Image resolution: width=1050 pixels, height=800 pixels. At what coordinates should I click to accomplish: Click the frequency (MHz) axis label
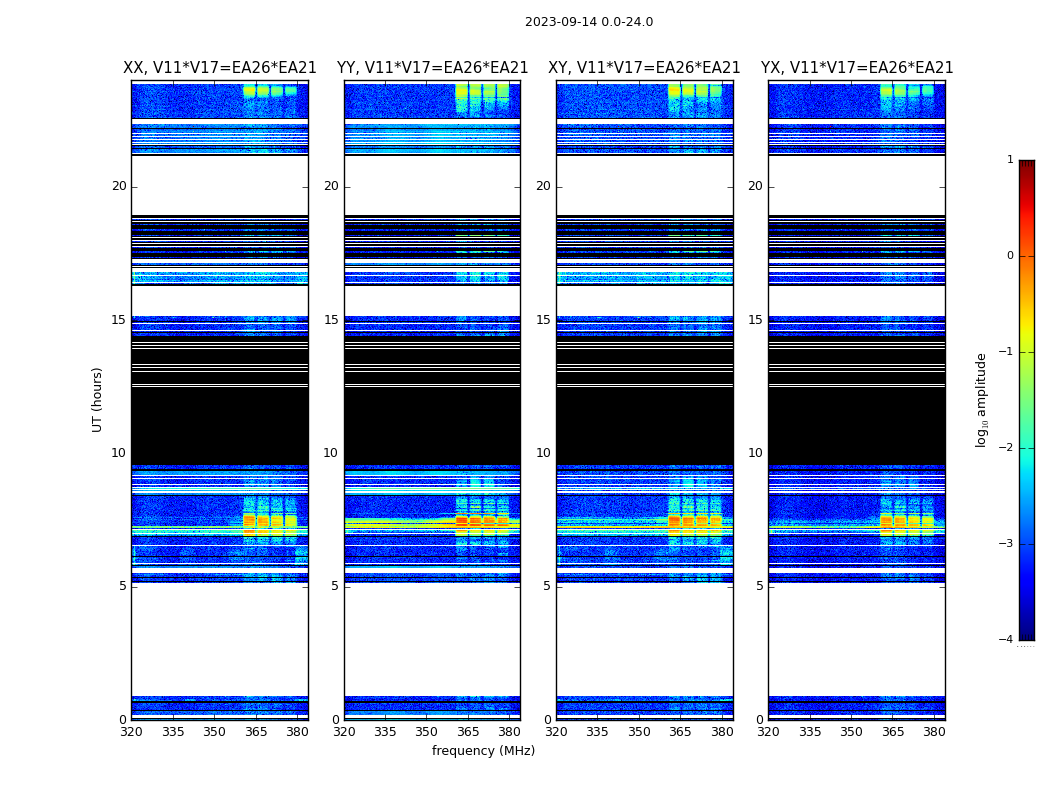(x=483, y=751)
